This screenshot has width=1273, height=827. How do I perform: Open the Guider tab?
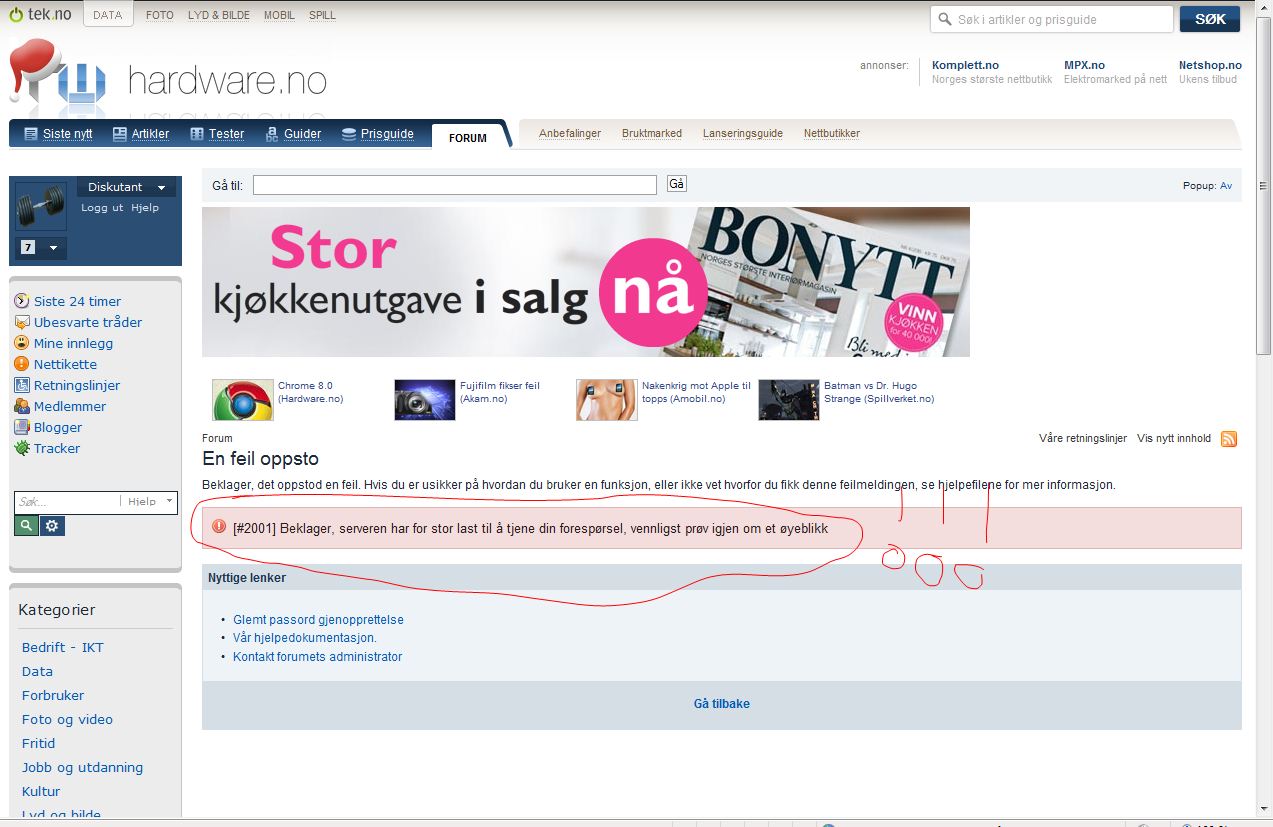[x=293, y=134]
